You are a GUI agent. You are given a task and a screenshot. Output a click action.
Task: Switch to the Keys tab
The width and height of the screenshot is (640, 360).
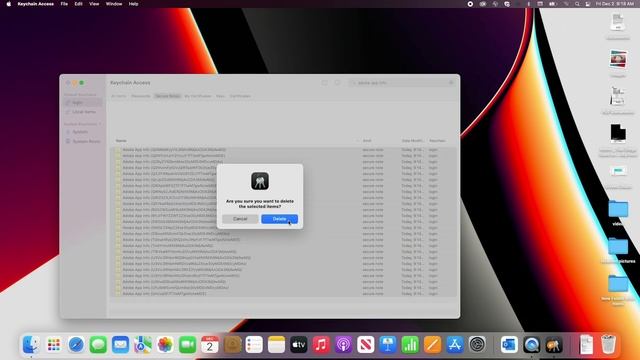[220, 96]
